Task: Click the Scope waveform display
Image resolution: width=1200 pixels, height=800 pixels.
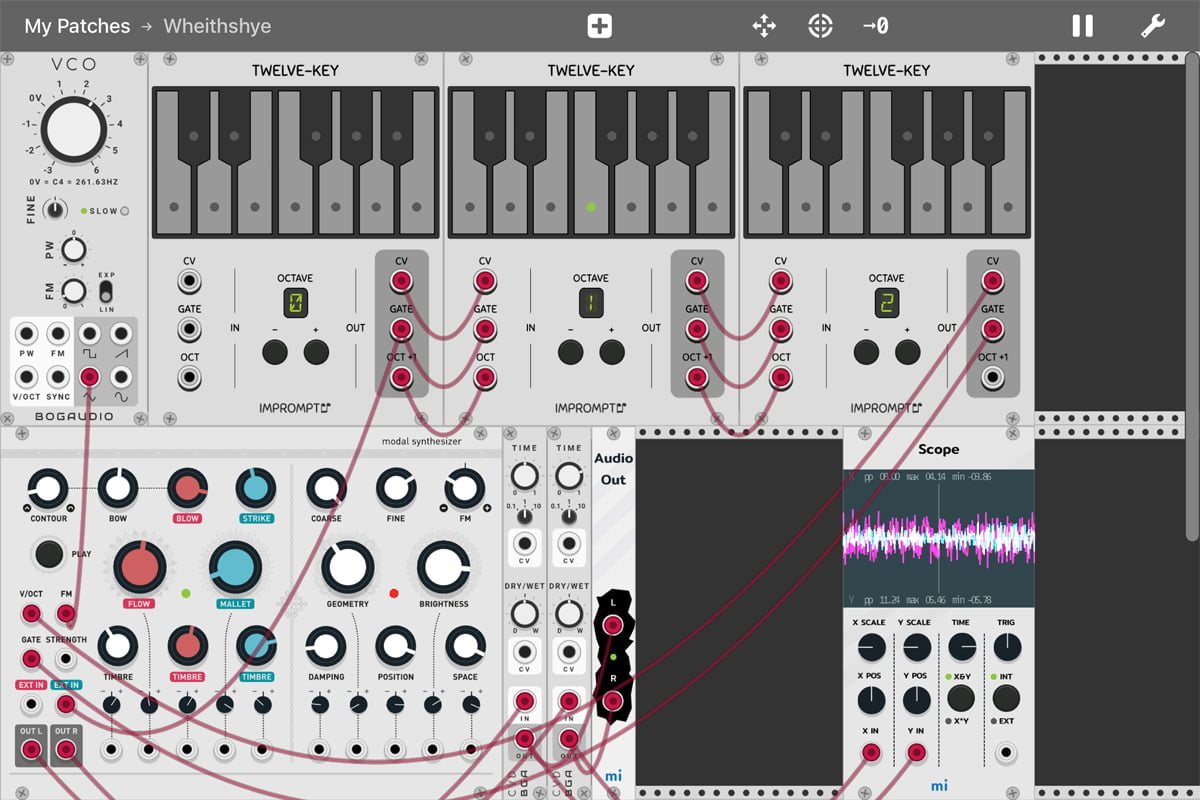Action: point(938,540)
